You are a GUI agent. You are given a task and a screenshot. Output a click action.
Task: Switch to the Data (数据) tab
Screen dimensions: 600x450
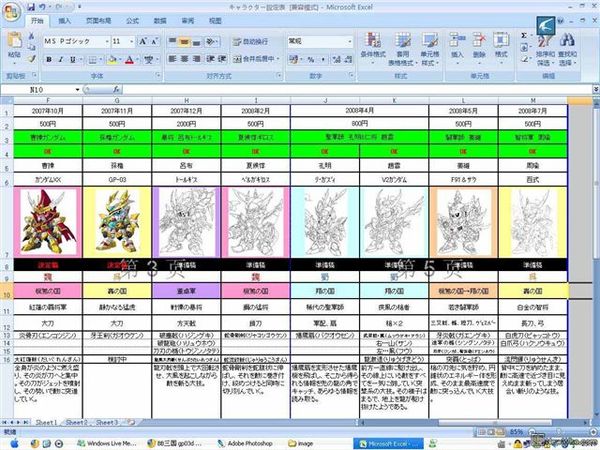click(x=160, y=21)
